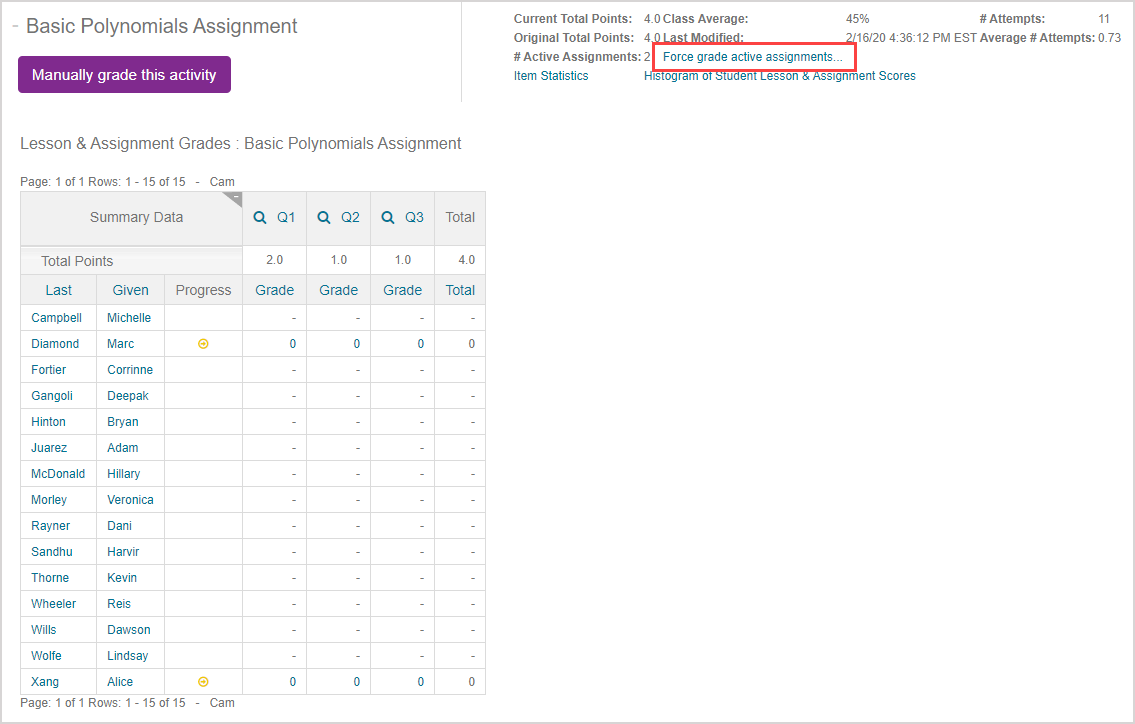Click the magnifier icon for Q2
1135x724 pixels.
pyautogui.click(x=323, y=217)
